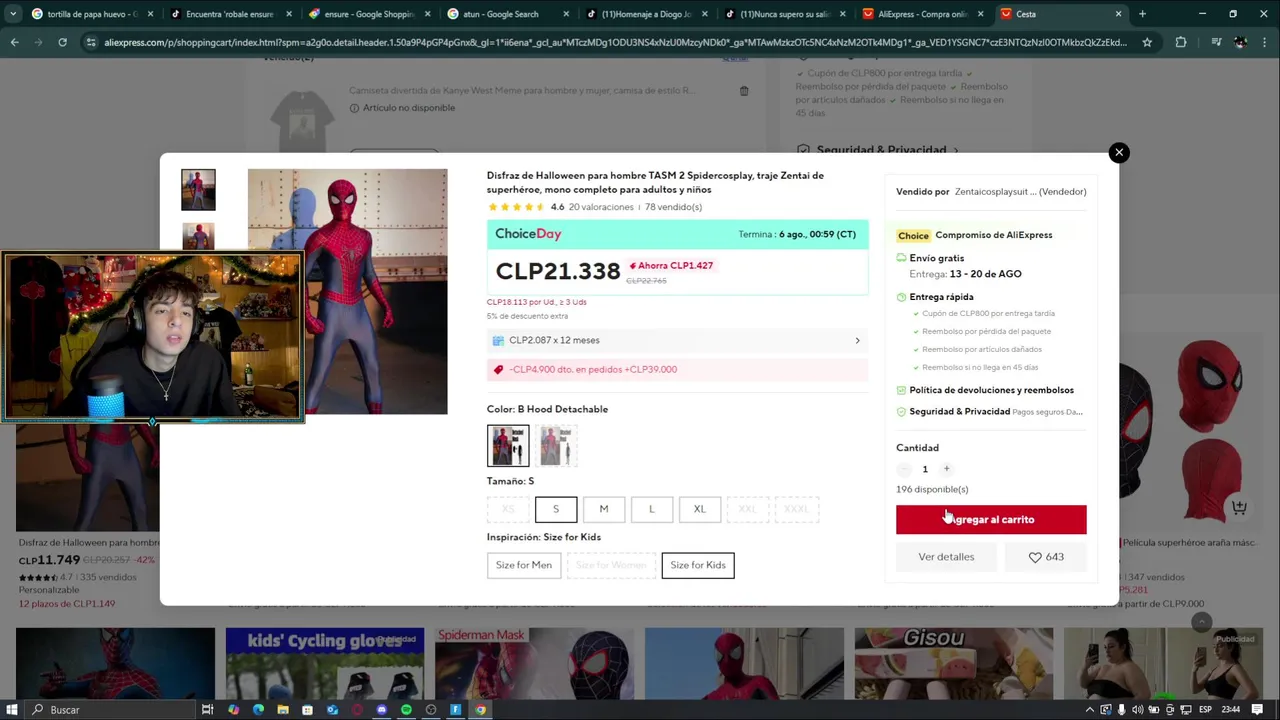Show hidden system tray icons chevron
This screenshot has height=720, width=1280.
1090,710
